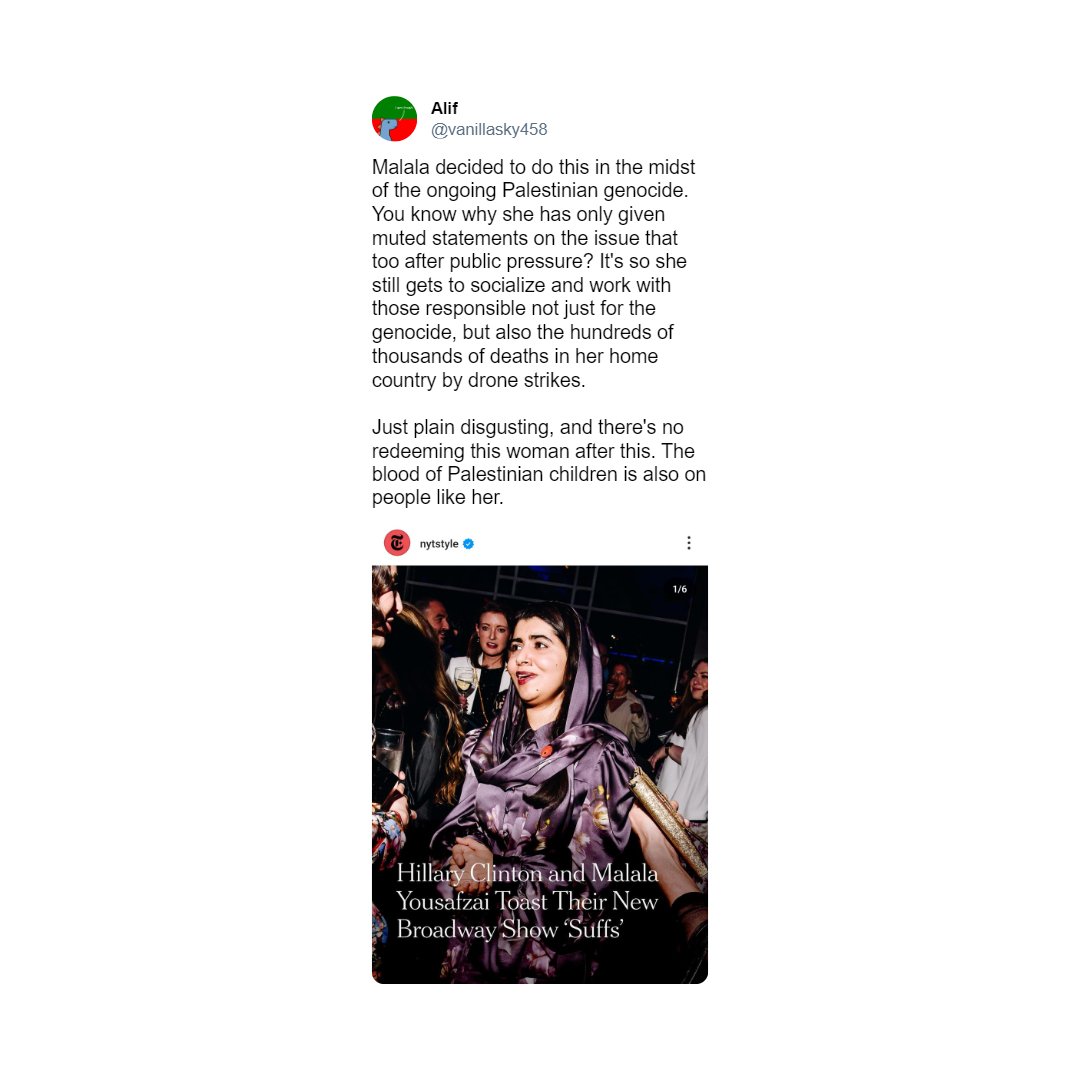
Task: Click the blue verified badge beside nytstyle
Action: coord(468,543)
